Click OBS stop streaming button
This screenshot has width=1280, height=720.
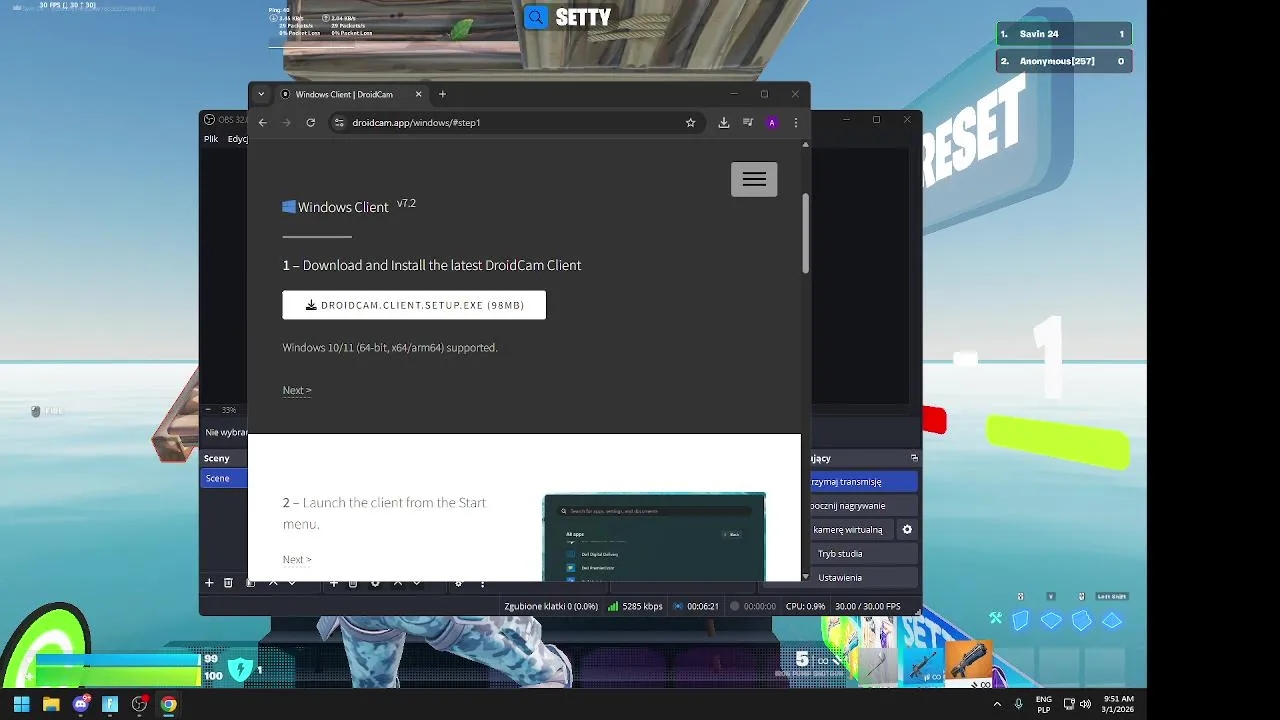tap(863, 482)
